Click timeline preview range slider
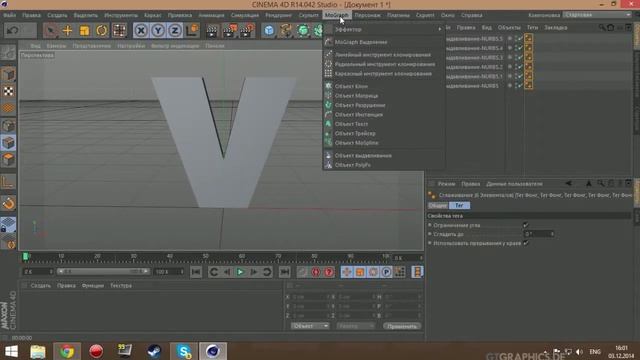 coord(103,271)
